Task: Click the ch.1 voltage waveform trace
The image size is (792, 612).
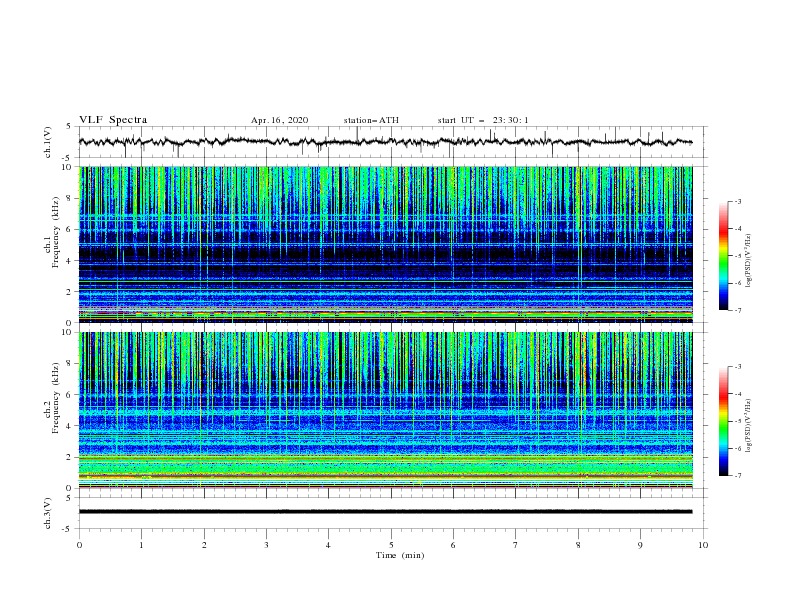Action: pos(385,142)
